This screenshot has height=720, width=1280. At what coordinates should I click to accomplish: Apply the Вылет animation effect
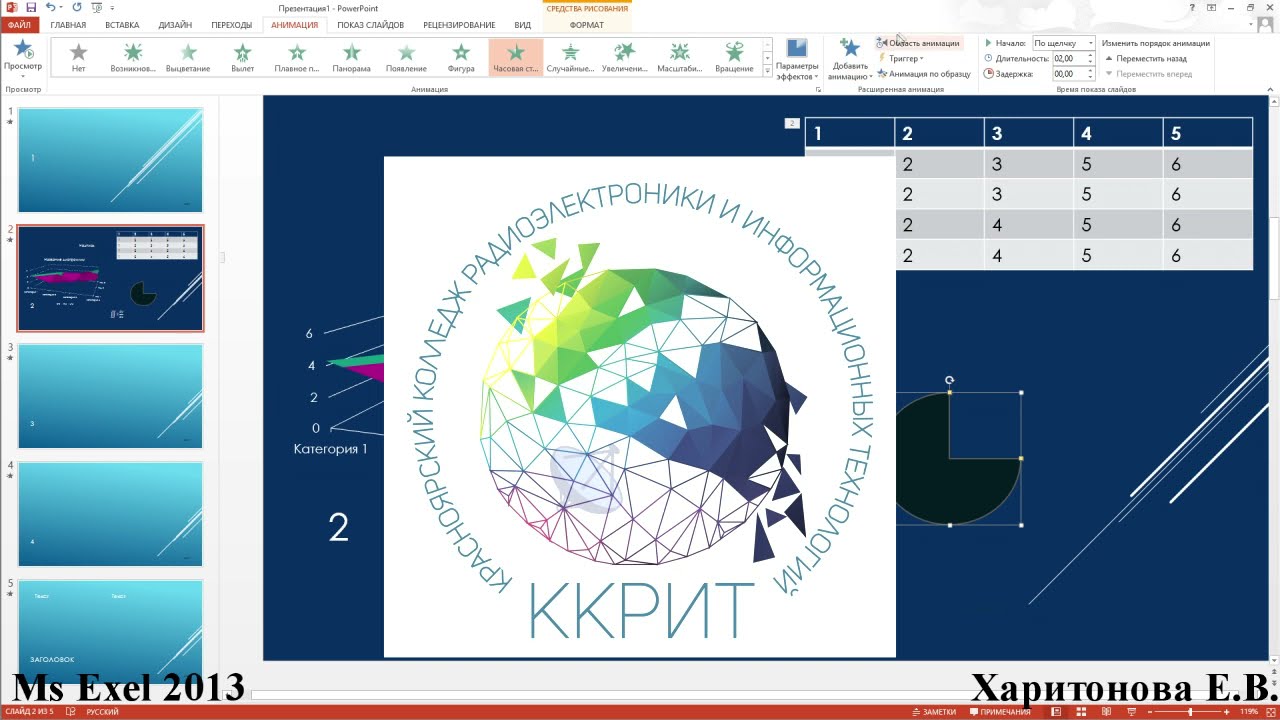pos(242,58)
